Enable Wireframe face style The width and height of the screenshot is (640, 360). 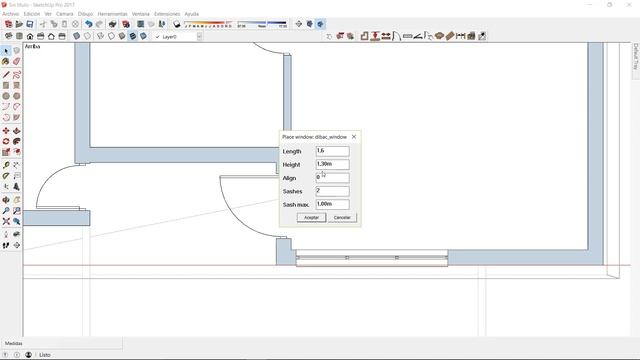[x=100, y=36]
